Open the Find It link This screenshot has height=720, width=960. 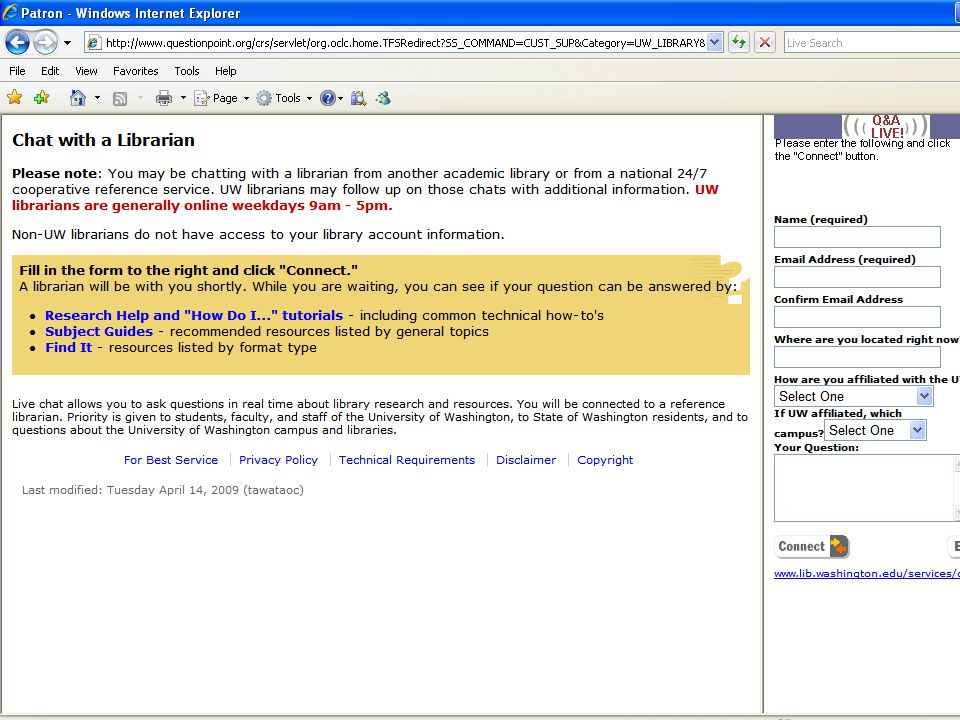[69, 347]
